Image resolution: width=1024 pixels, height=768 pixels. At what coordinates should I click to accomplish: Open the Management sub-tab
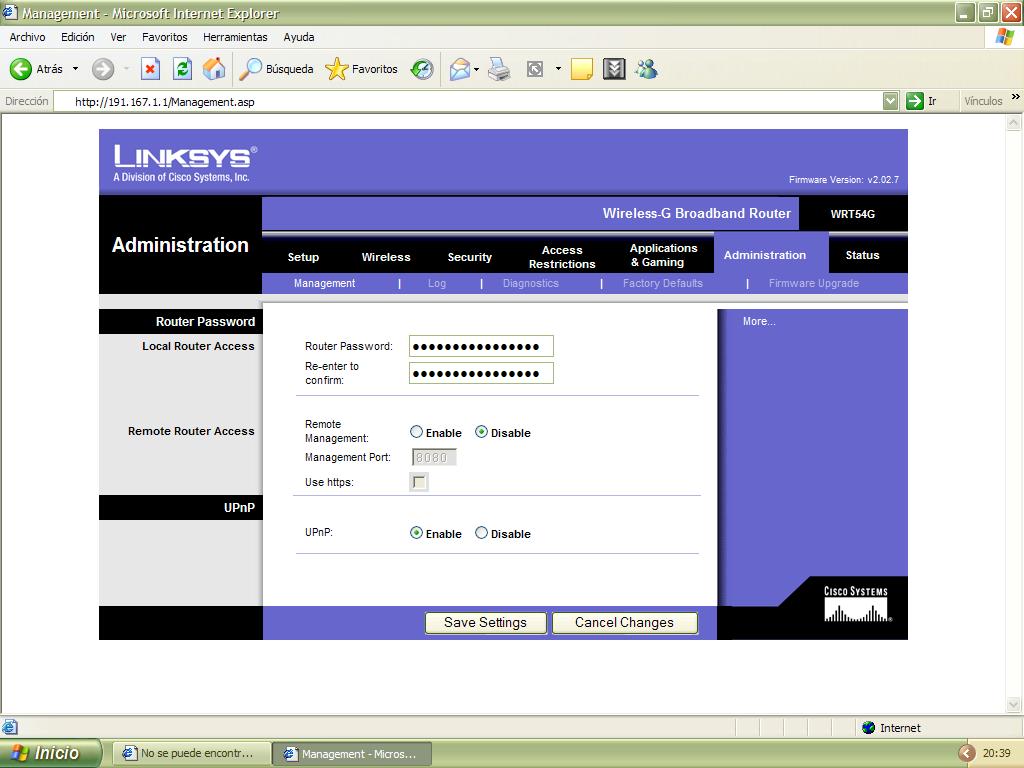click(325, 283)
